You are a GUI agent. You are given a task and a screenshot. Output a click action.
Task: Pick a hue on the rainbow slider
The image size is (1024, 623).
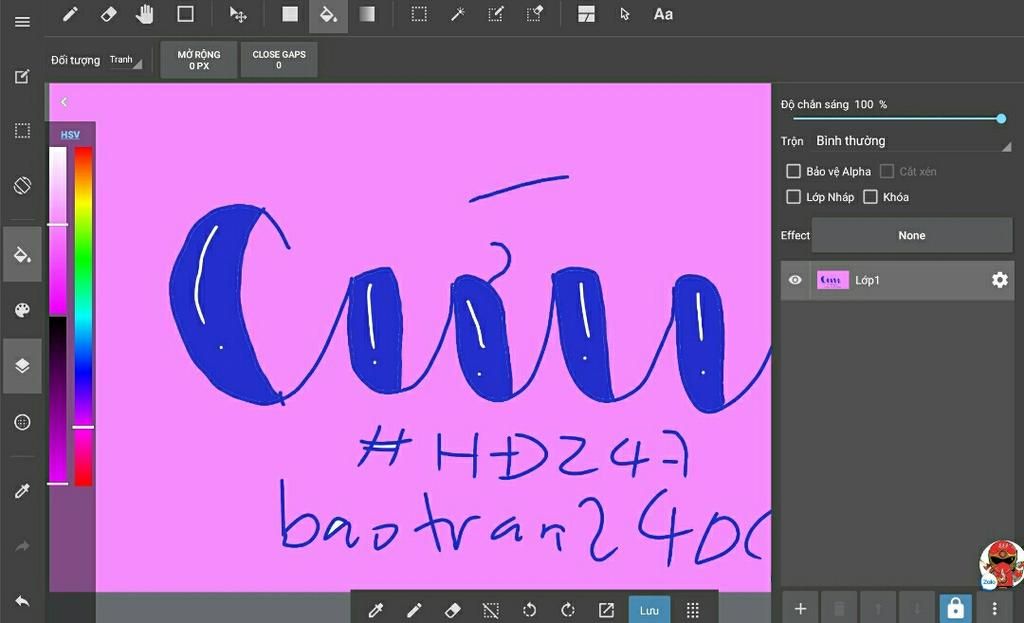(x=83, y=317)
